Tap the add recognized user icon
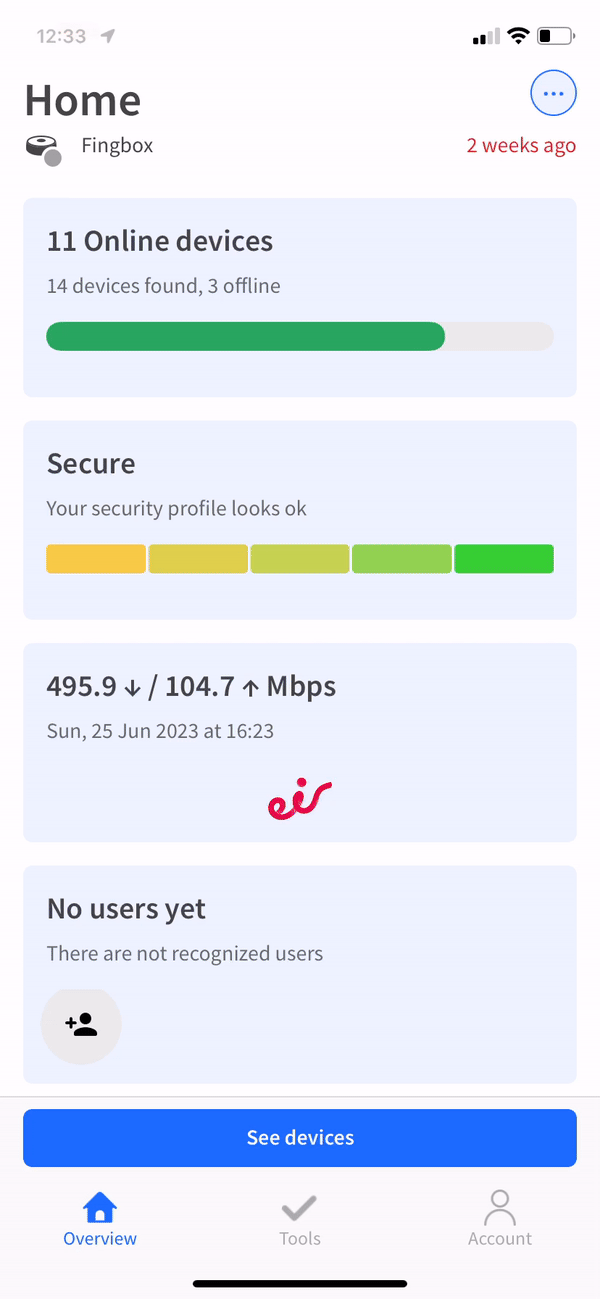The height and width of the screenshot is (1299, 600). pos(81,1025)
